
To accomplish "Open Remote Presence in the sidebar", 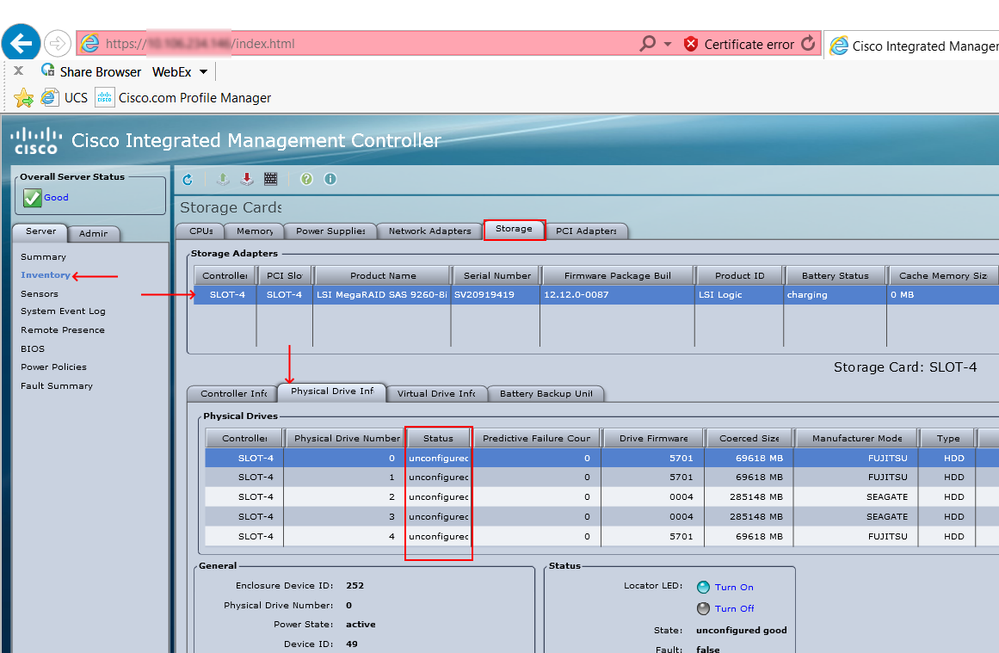I will pyautogui.click(x=62, y=330).
